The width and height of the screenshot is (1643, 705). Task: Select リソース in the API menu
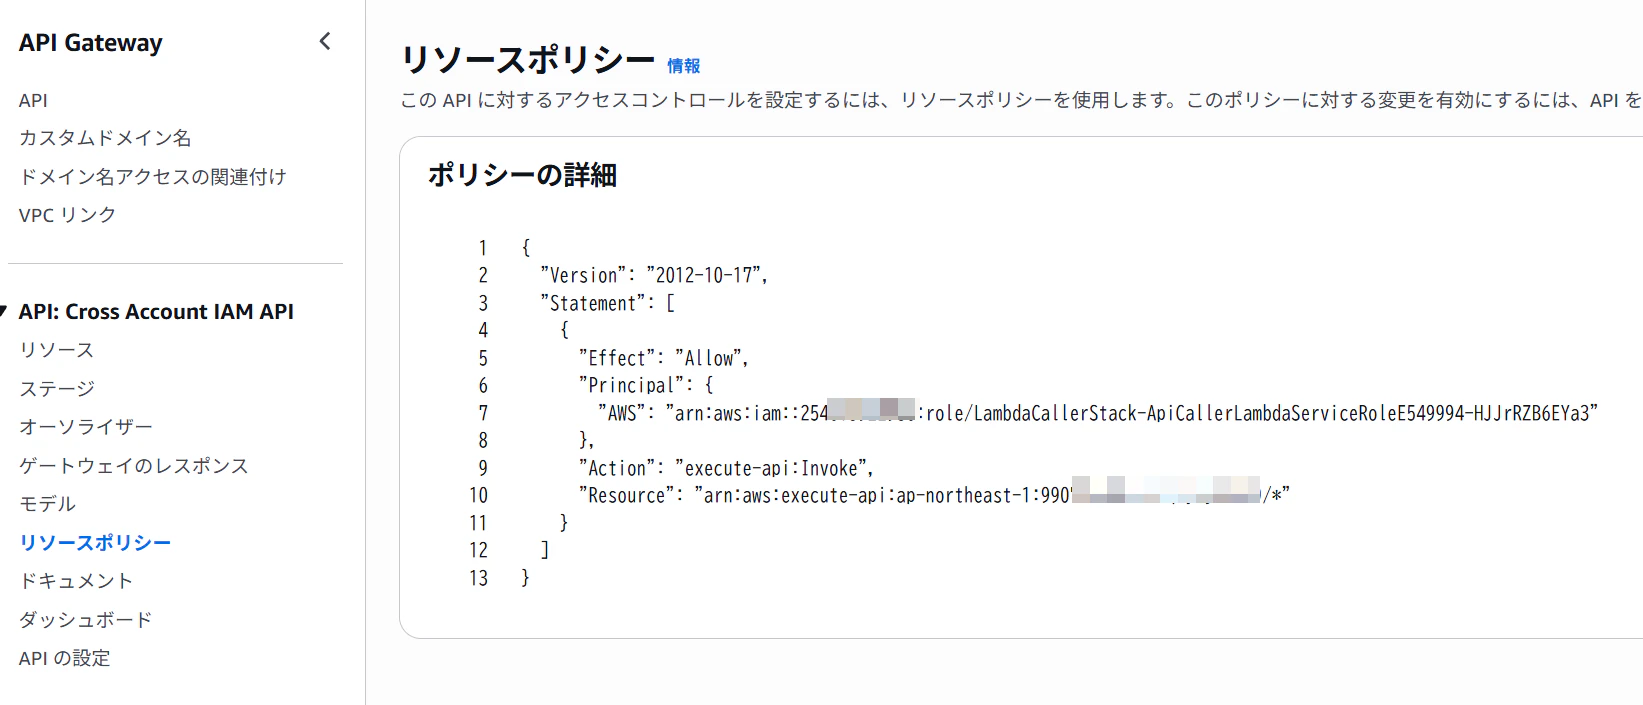[x=57, y=350]
